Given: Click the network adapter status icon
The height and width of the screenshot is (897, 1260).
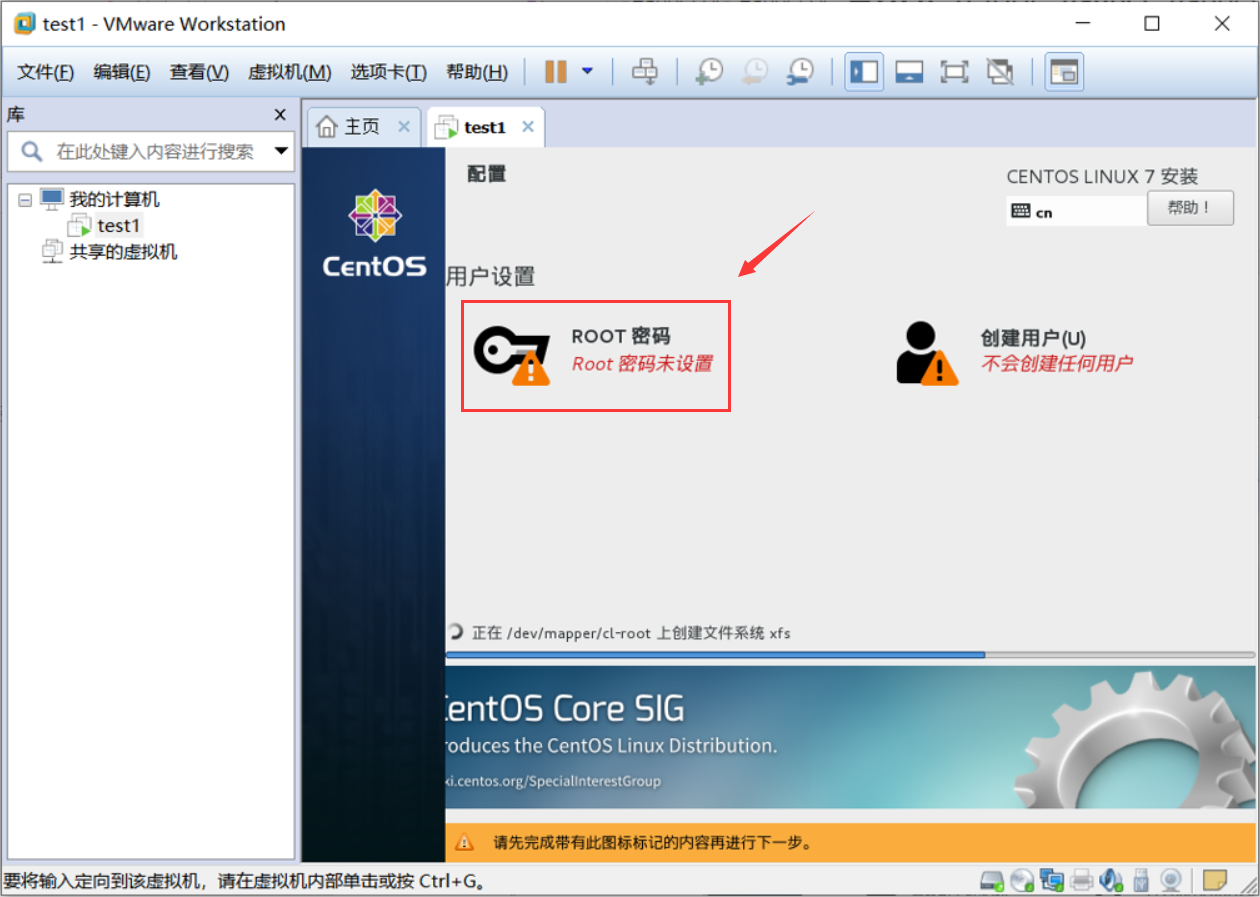Looking at the screenshot, I should (x=1051, y=880).
